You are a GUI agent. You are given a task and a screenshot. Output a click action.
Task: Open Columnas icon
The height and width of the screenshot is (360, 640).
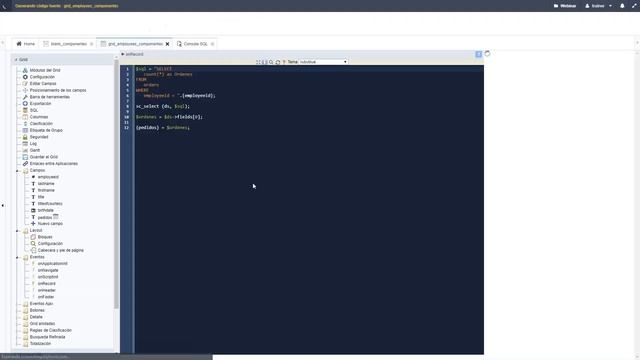(25, 117)
